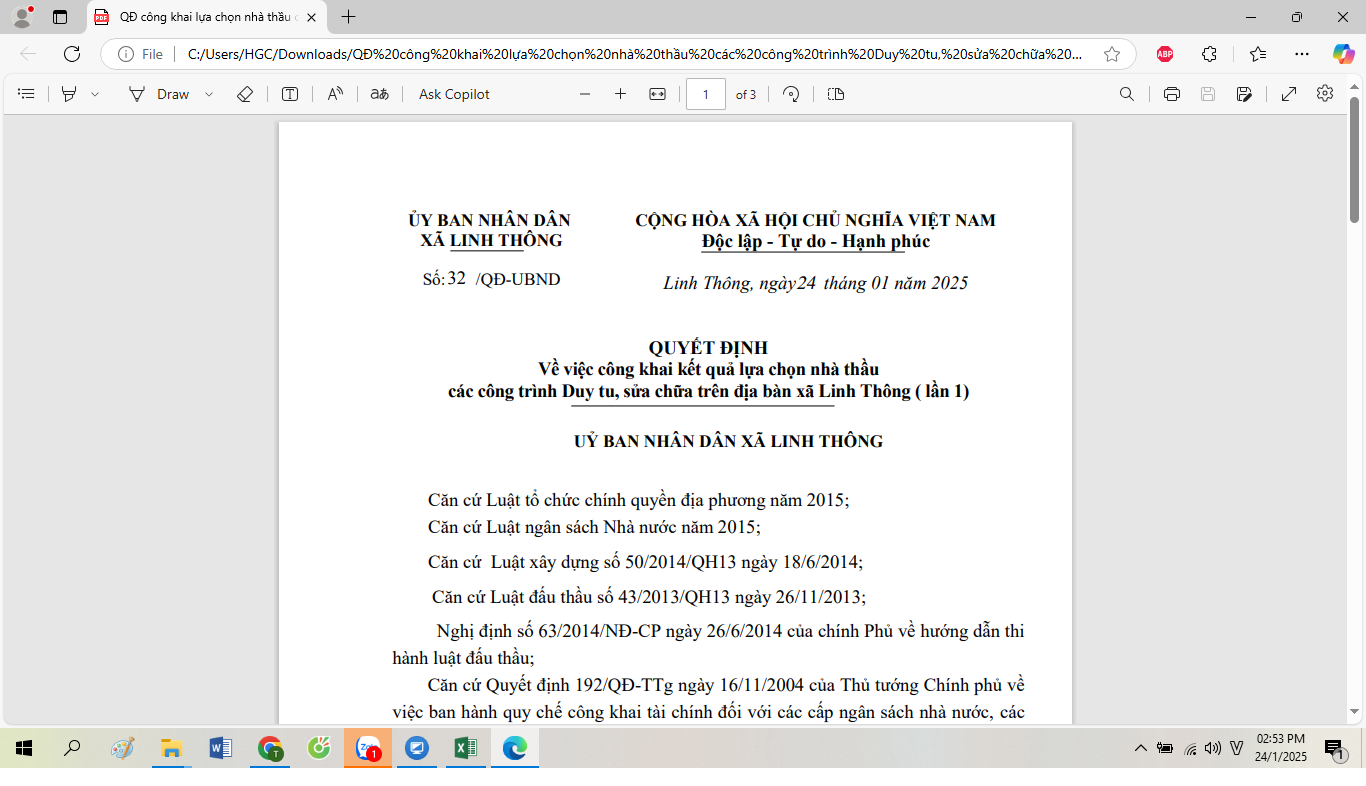
Task: Open the ABP extension
Action: 1165,54
